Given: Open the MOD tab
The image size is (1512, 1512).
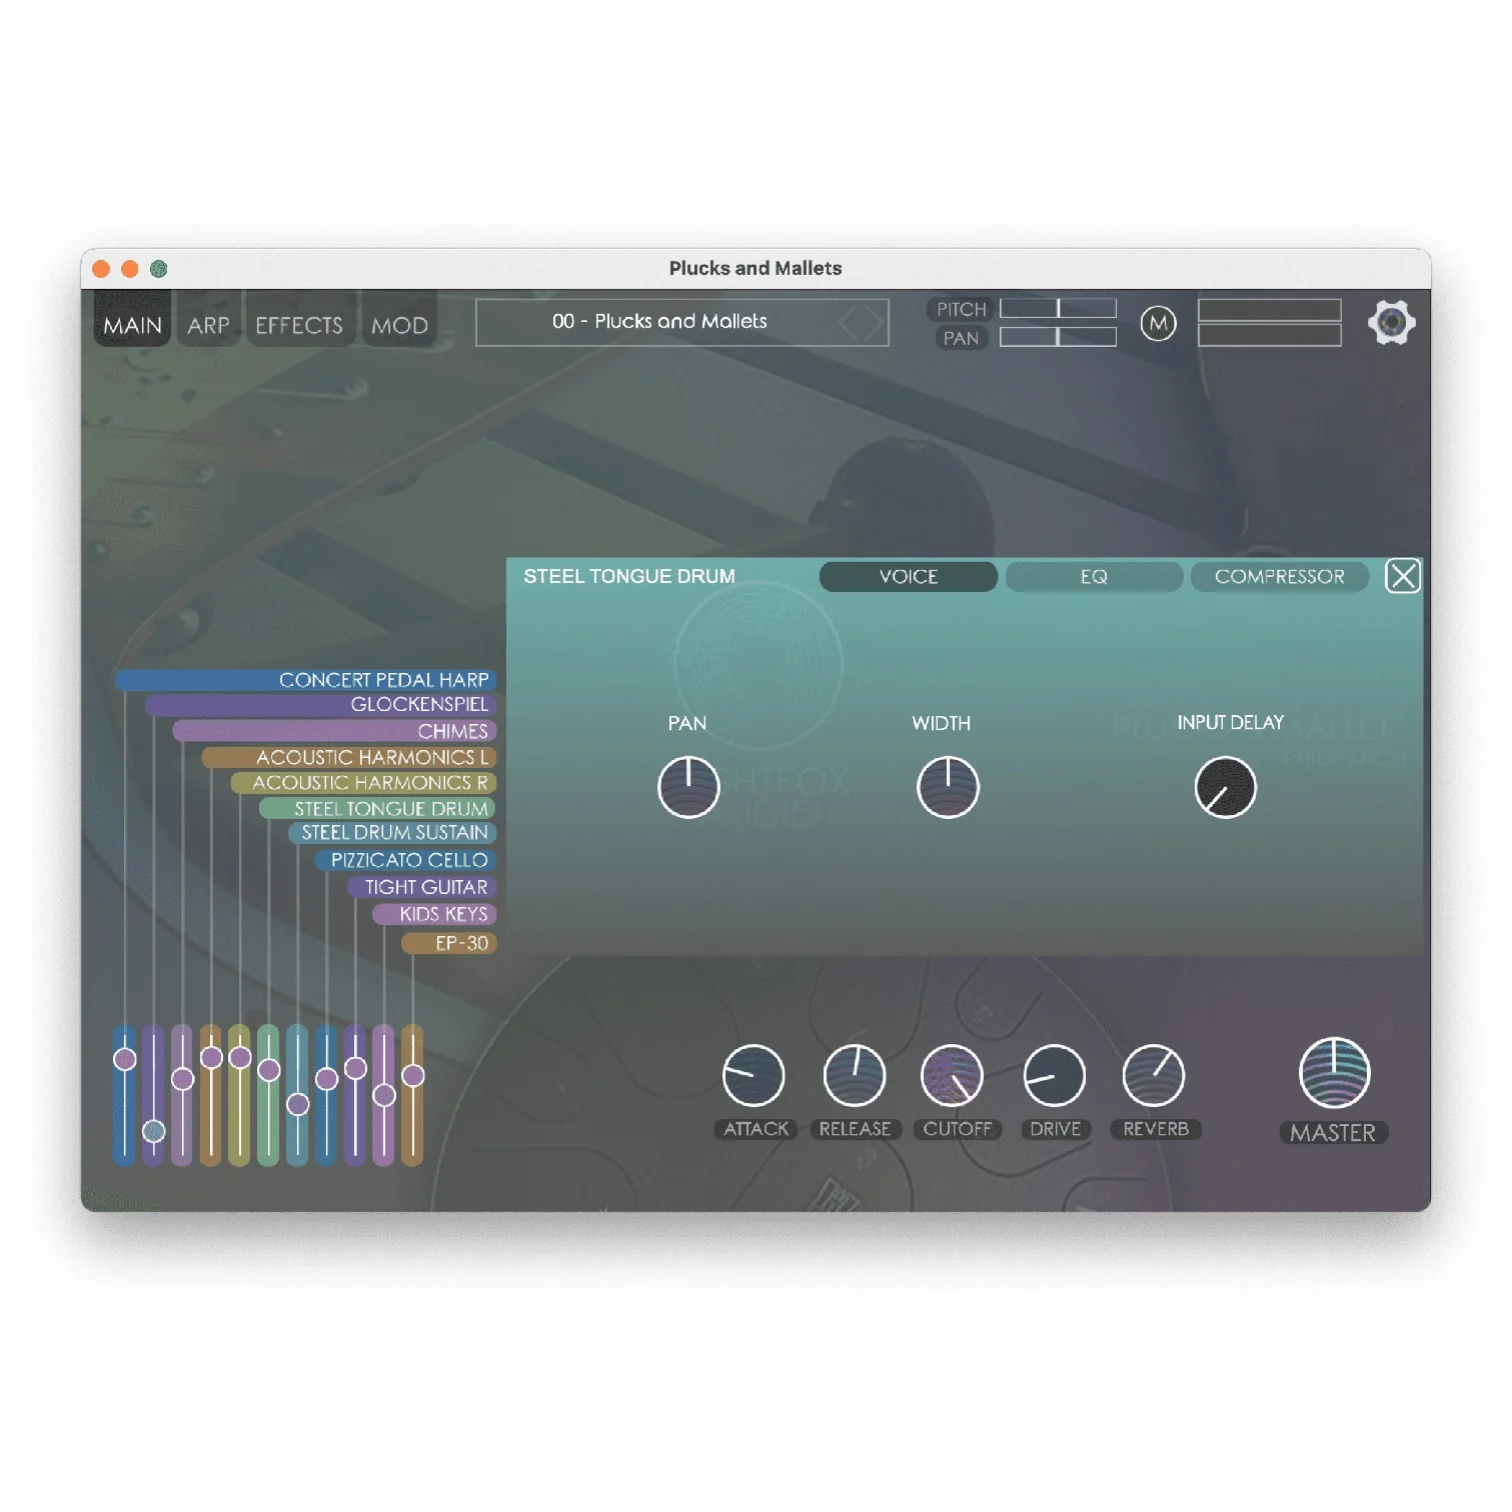Looking at the screenshot, I should (x=400, y=319).
